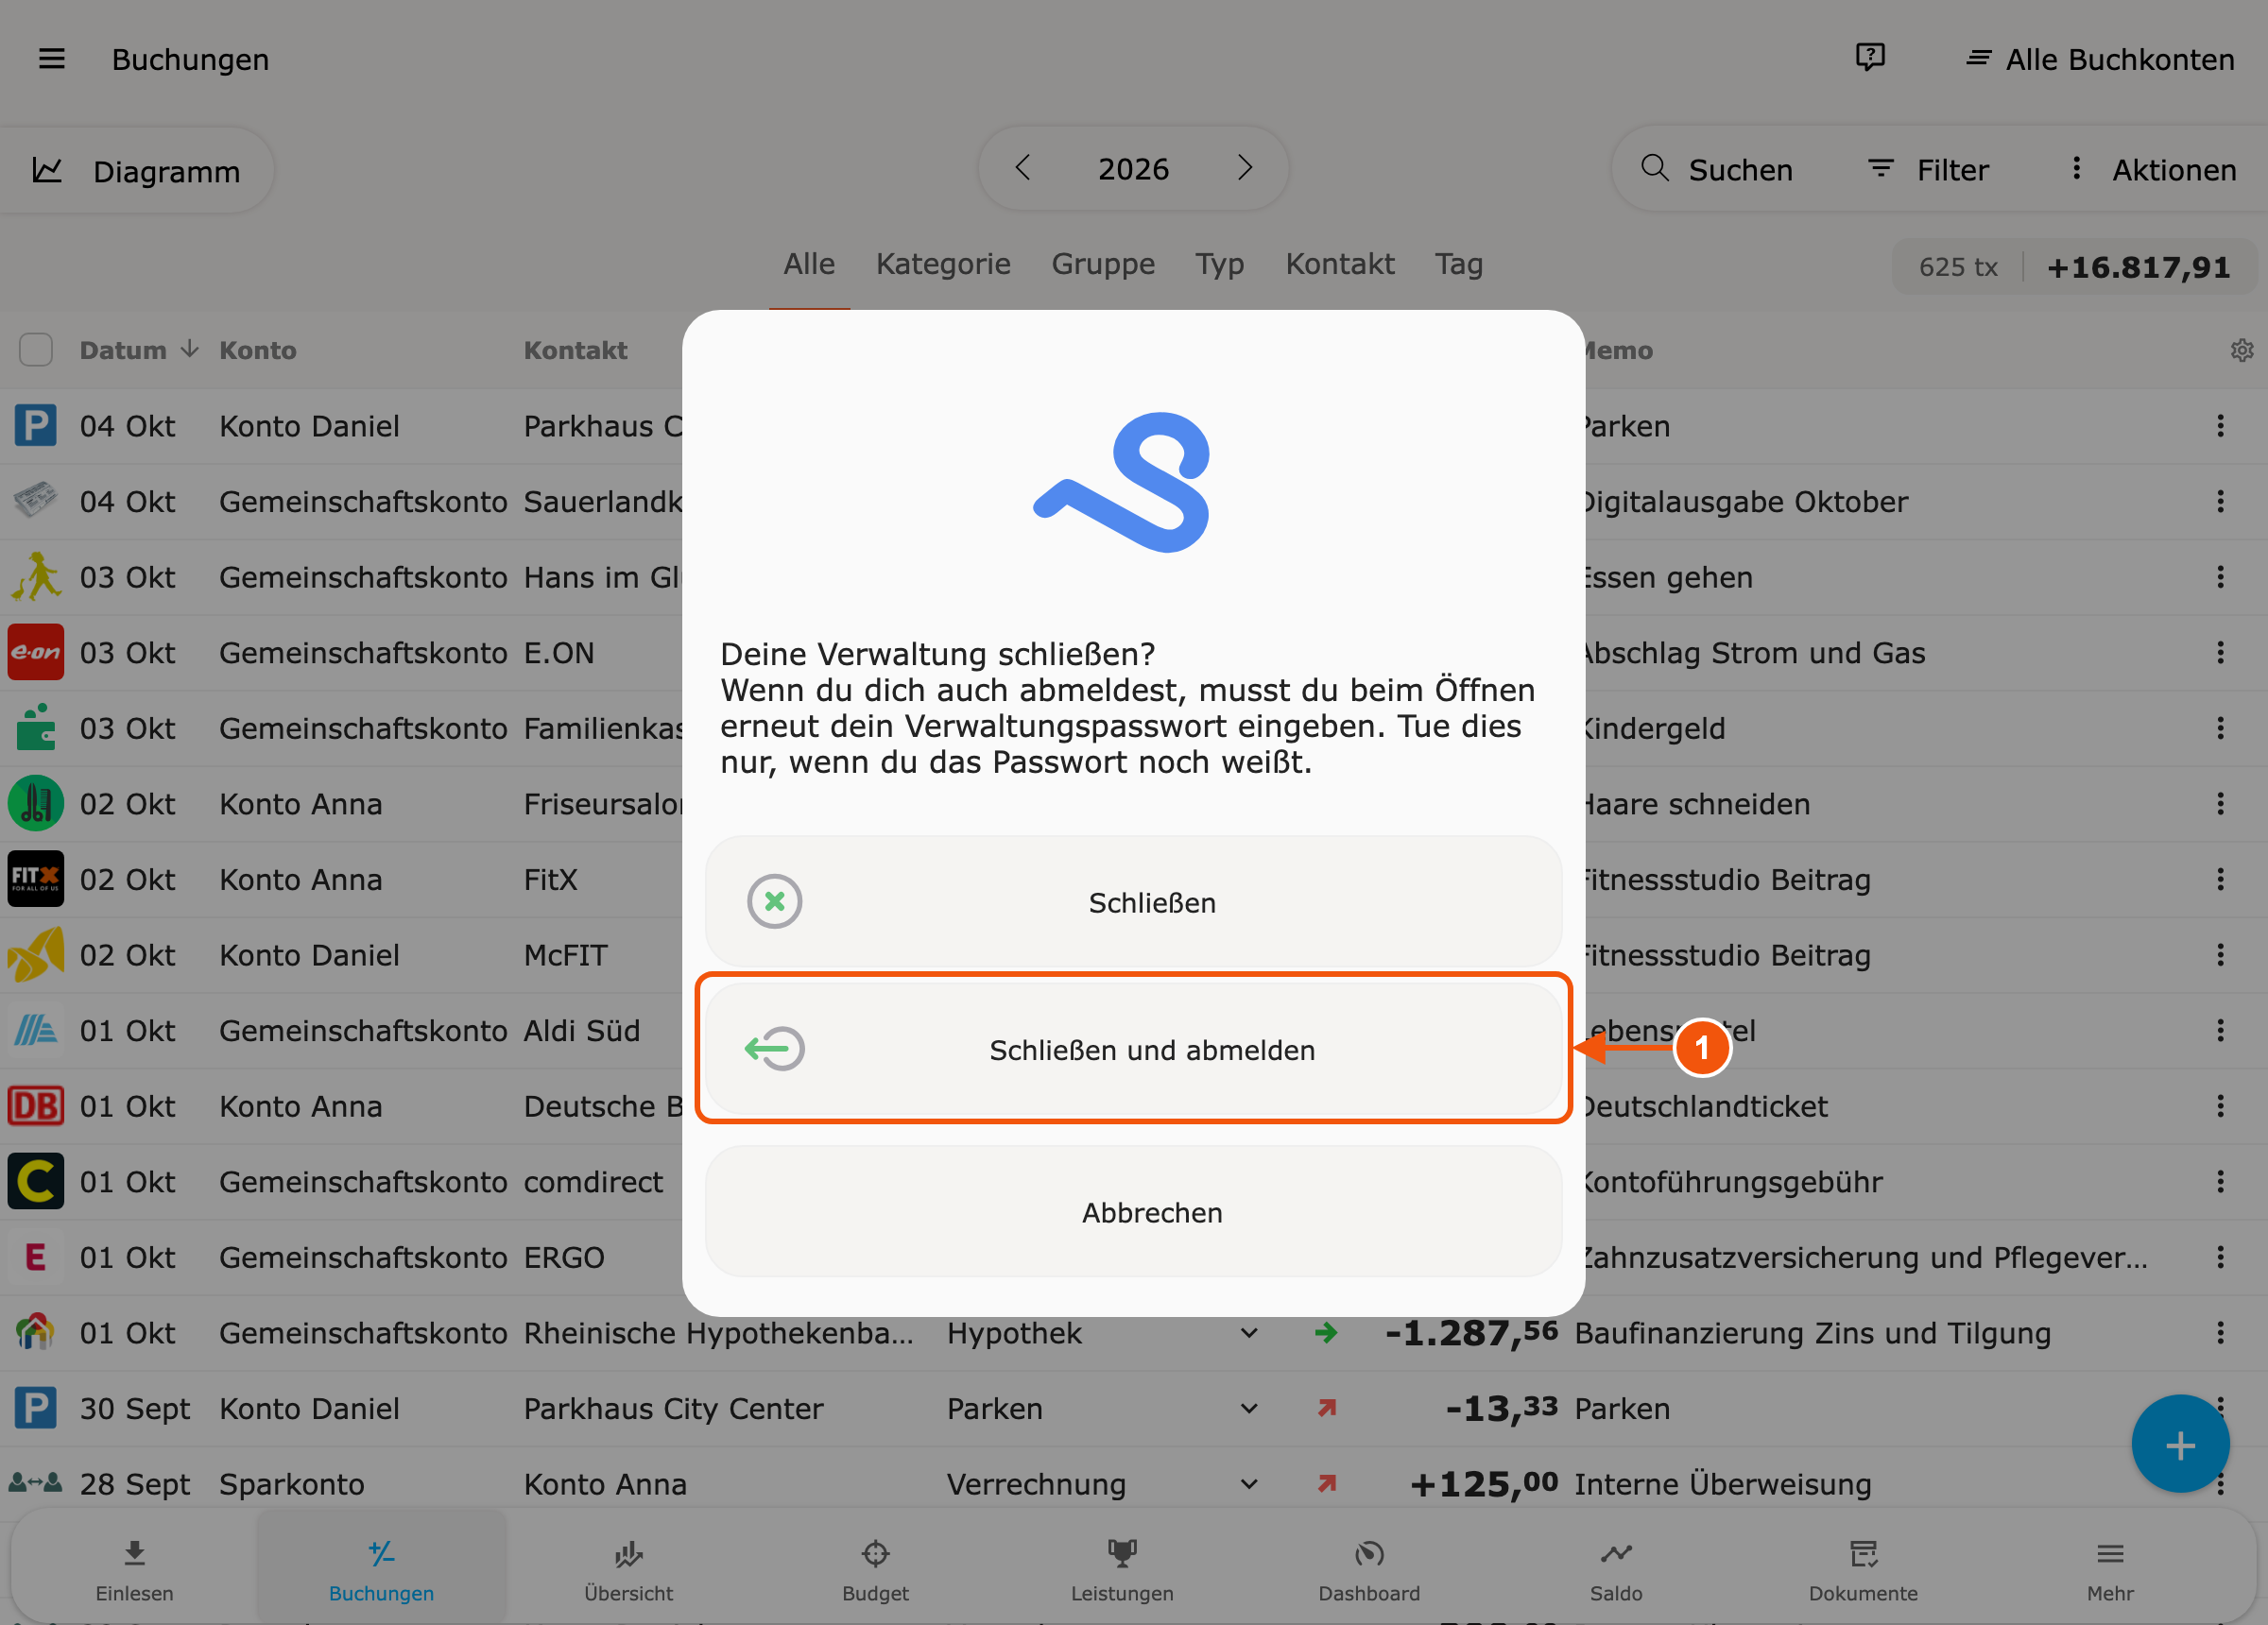Click the Suchen magnifier icon
Viewport: 2268px width, 1625px height.
coord(1655,168)
